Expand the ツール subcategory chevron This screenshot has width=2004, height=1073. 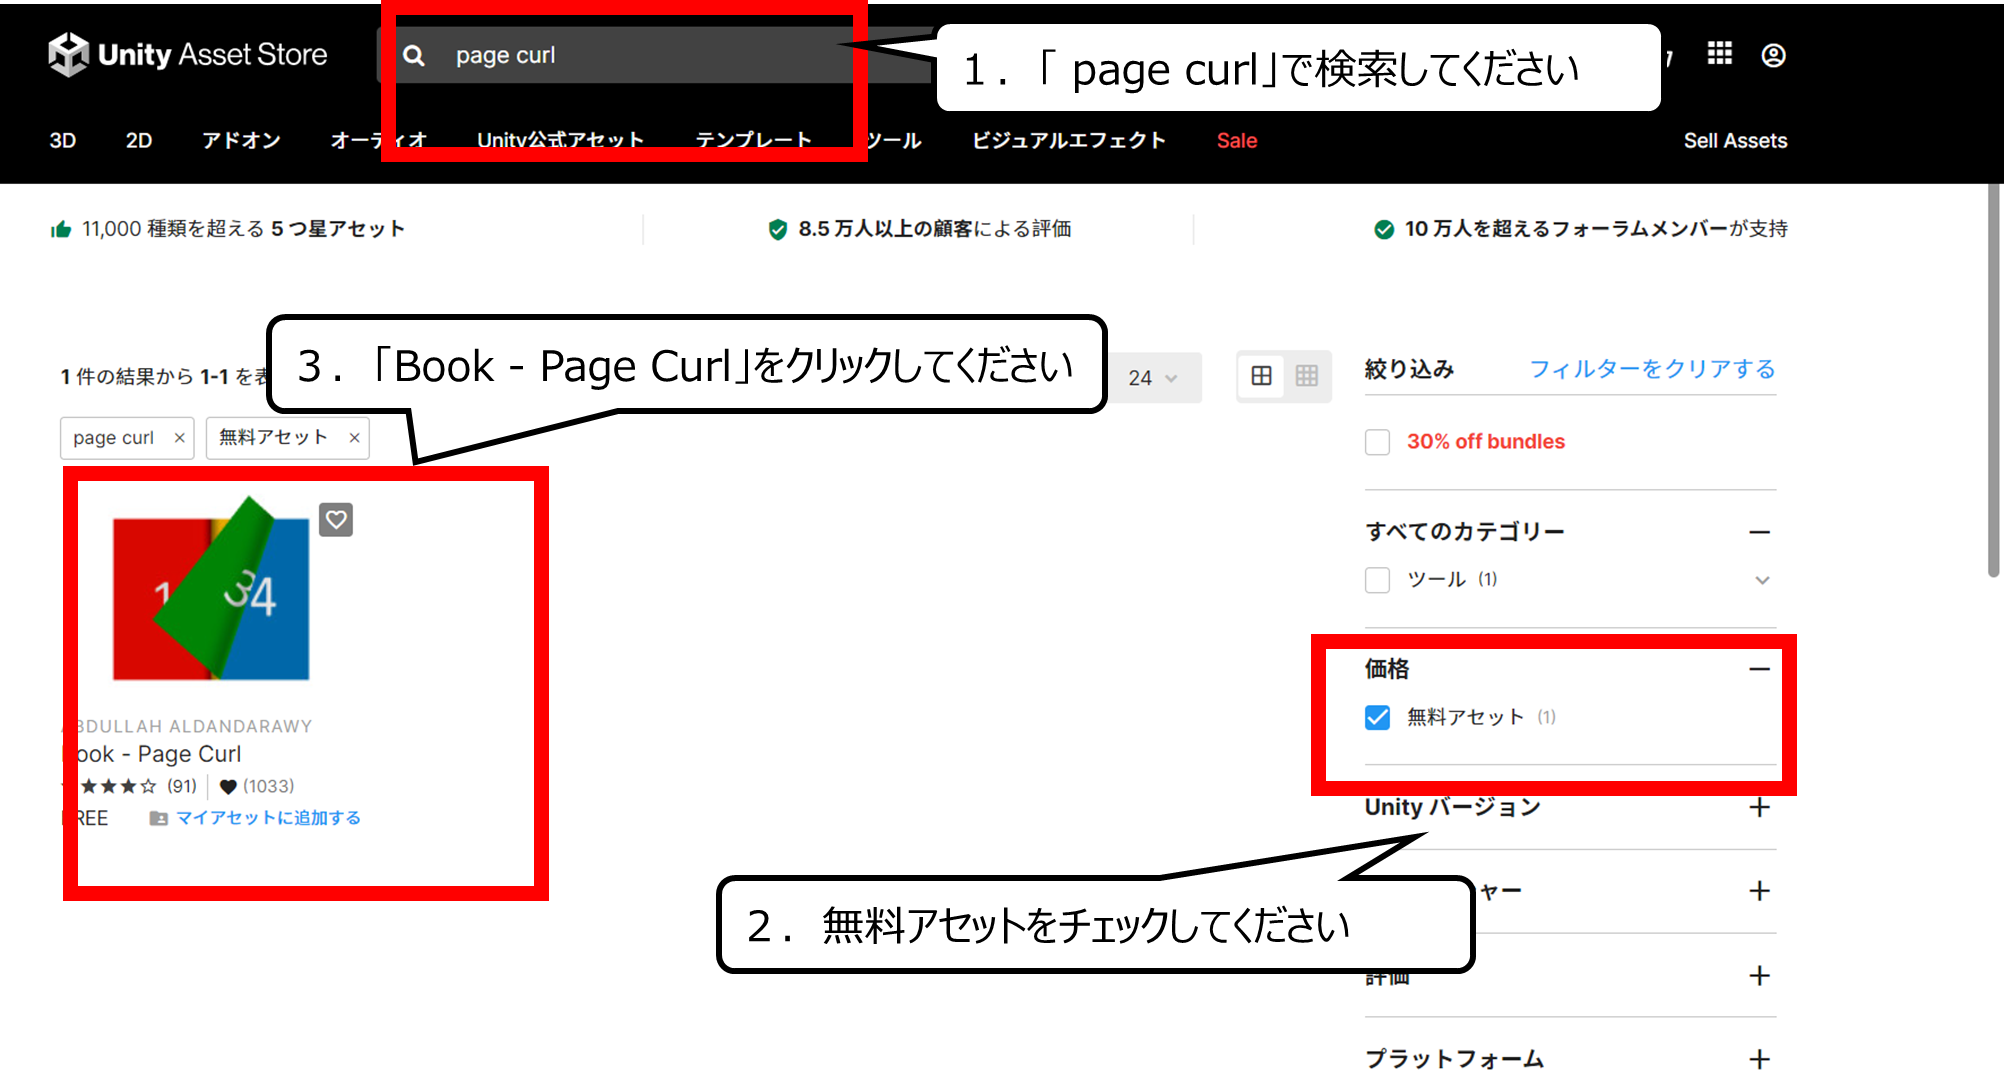(1762, 580)
